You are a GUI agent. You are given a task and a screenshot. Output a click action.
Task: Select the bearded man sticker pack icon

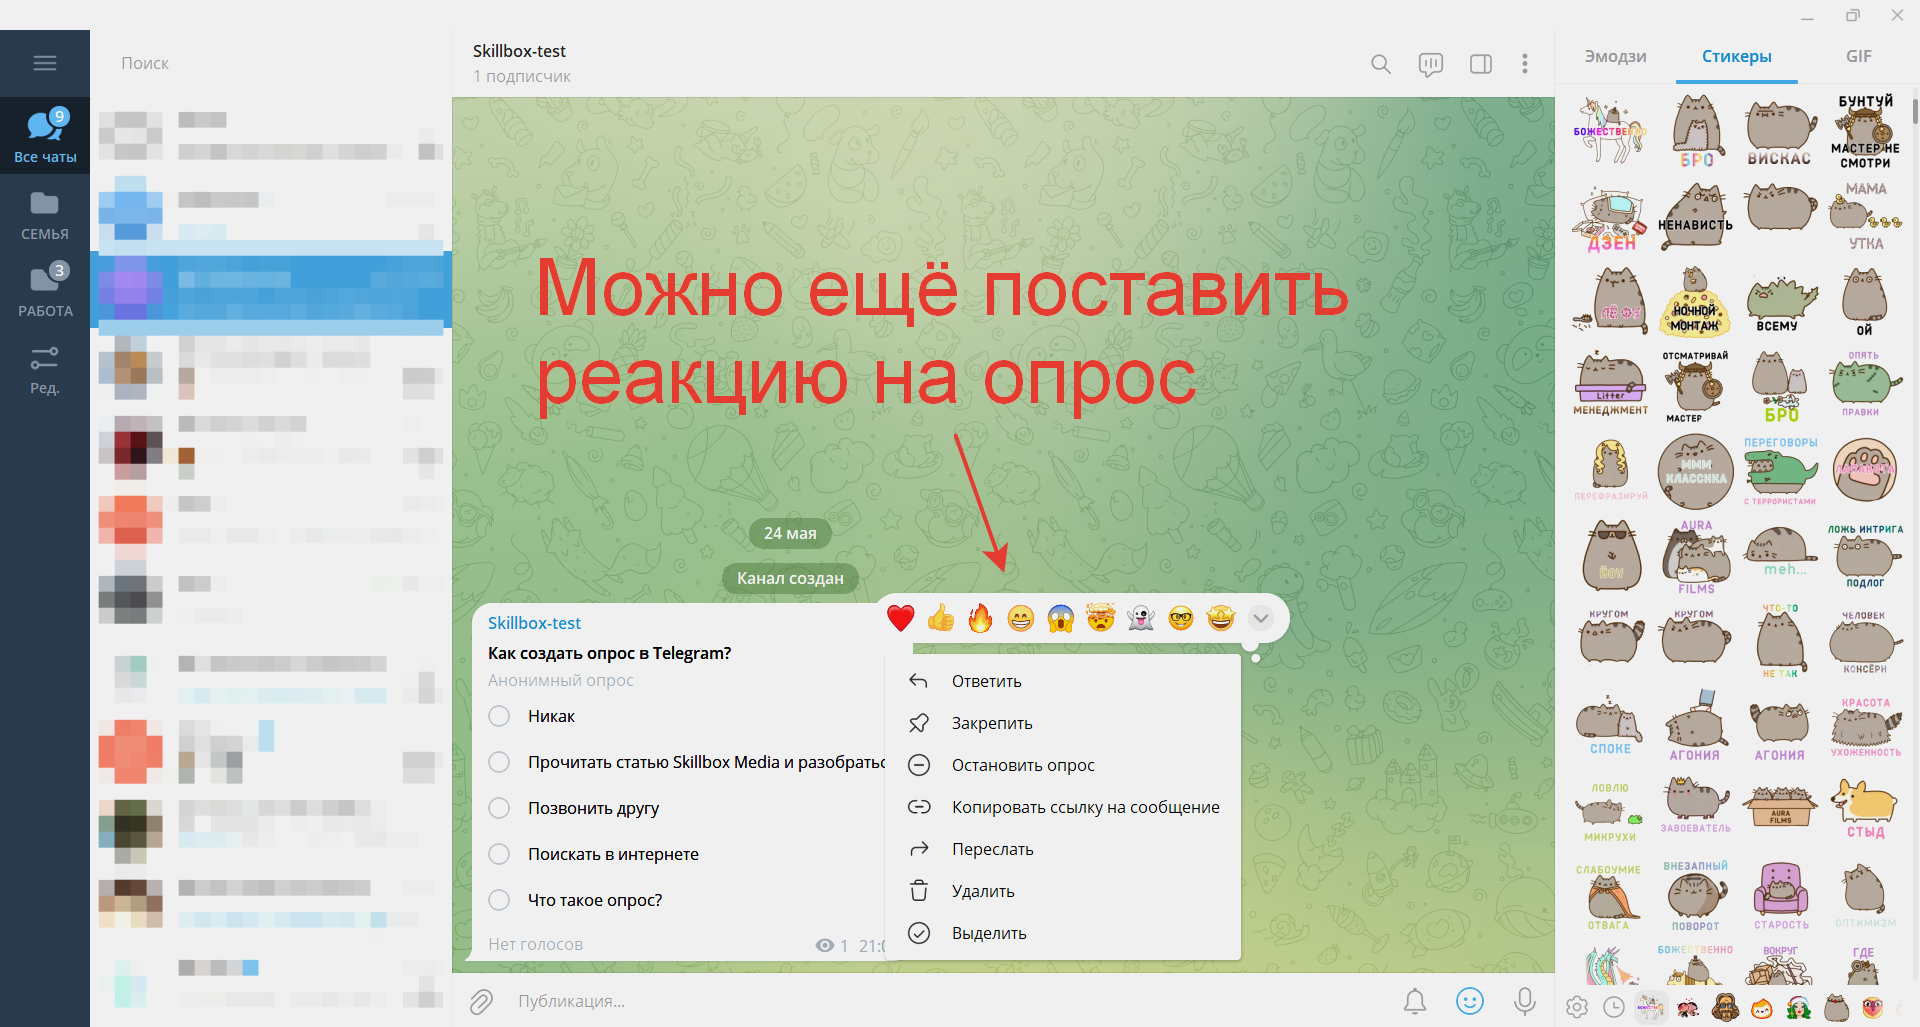click(x=1724, y=1007)
